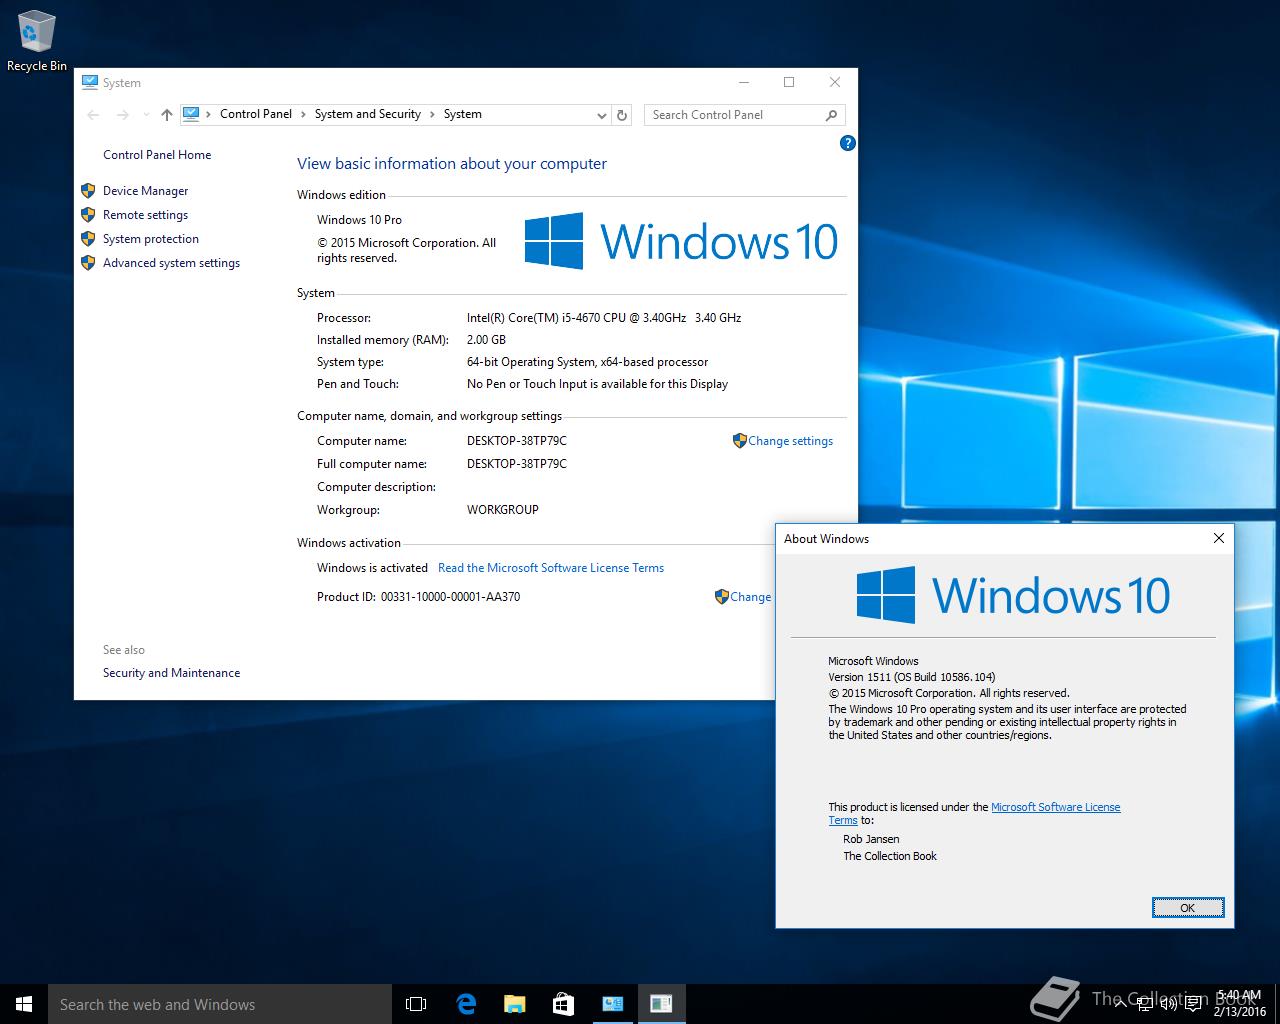Viewport: 1280px width, 1024px height.
Task: Click Change settings for computer name
Action: click(790, 441)
